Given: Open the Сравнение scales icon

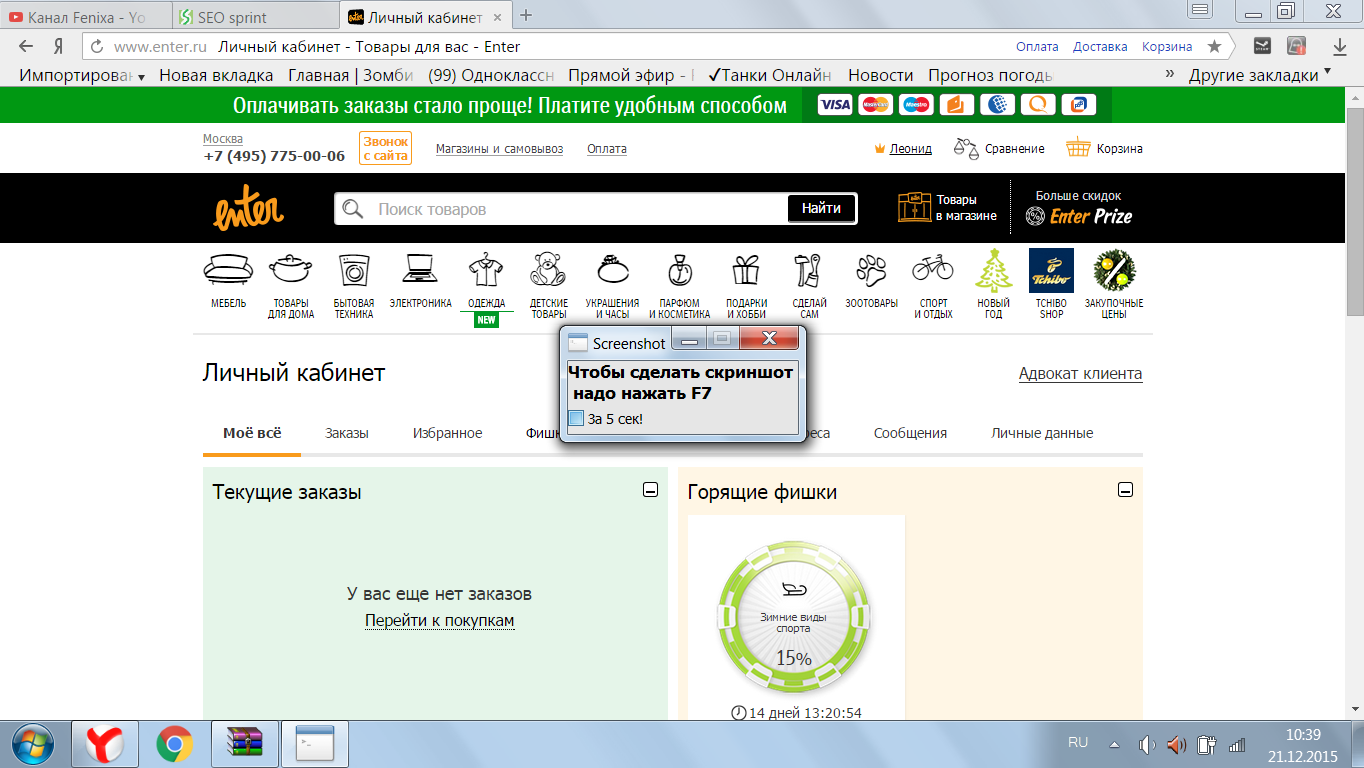Looking at the screenshot, I should click(965, 148).
